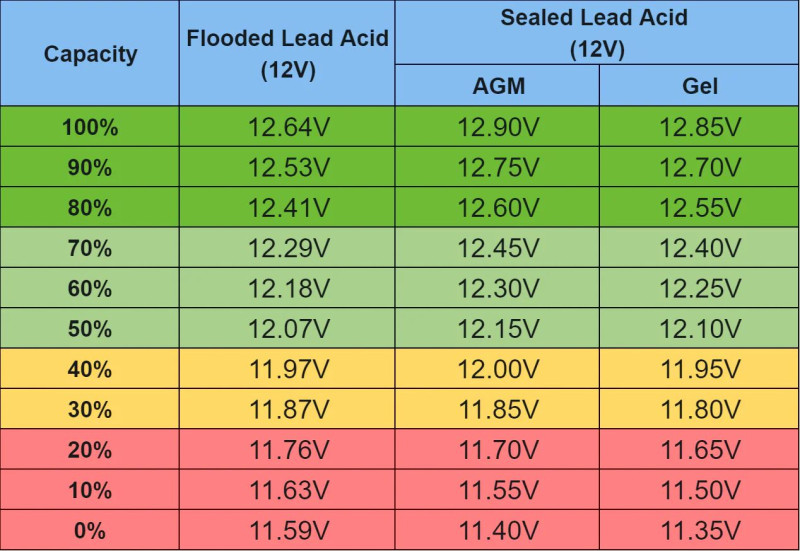
Task: Click the Gel sub-header cell
Action: tap(700, 86)
